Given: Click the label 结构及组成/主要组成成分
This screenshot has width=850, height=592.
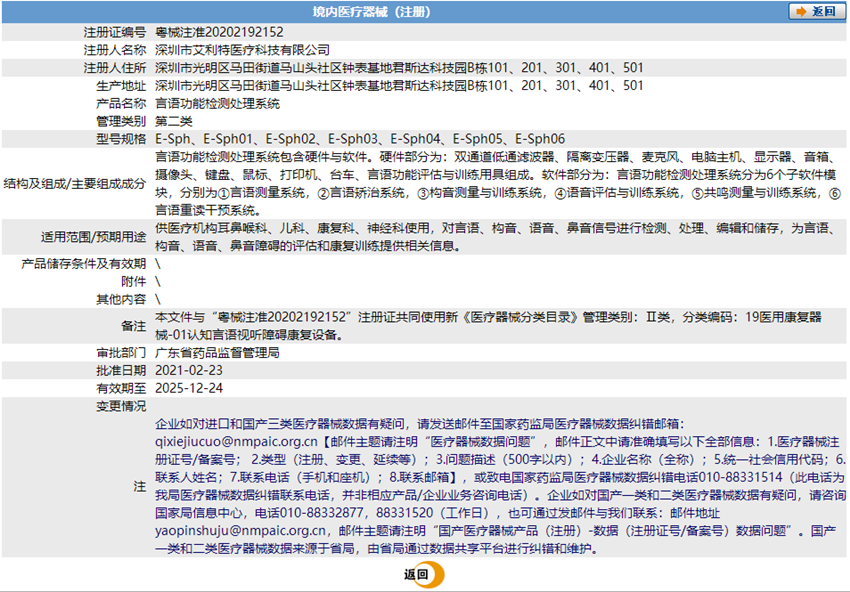Looking at the screenshot, I should pos(75,183).
